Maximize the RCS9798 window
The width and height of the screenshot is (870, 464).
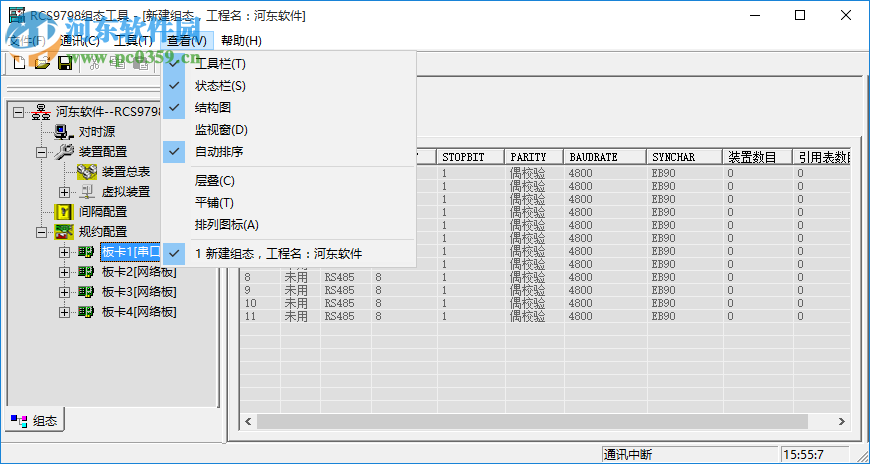(800, 16)
